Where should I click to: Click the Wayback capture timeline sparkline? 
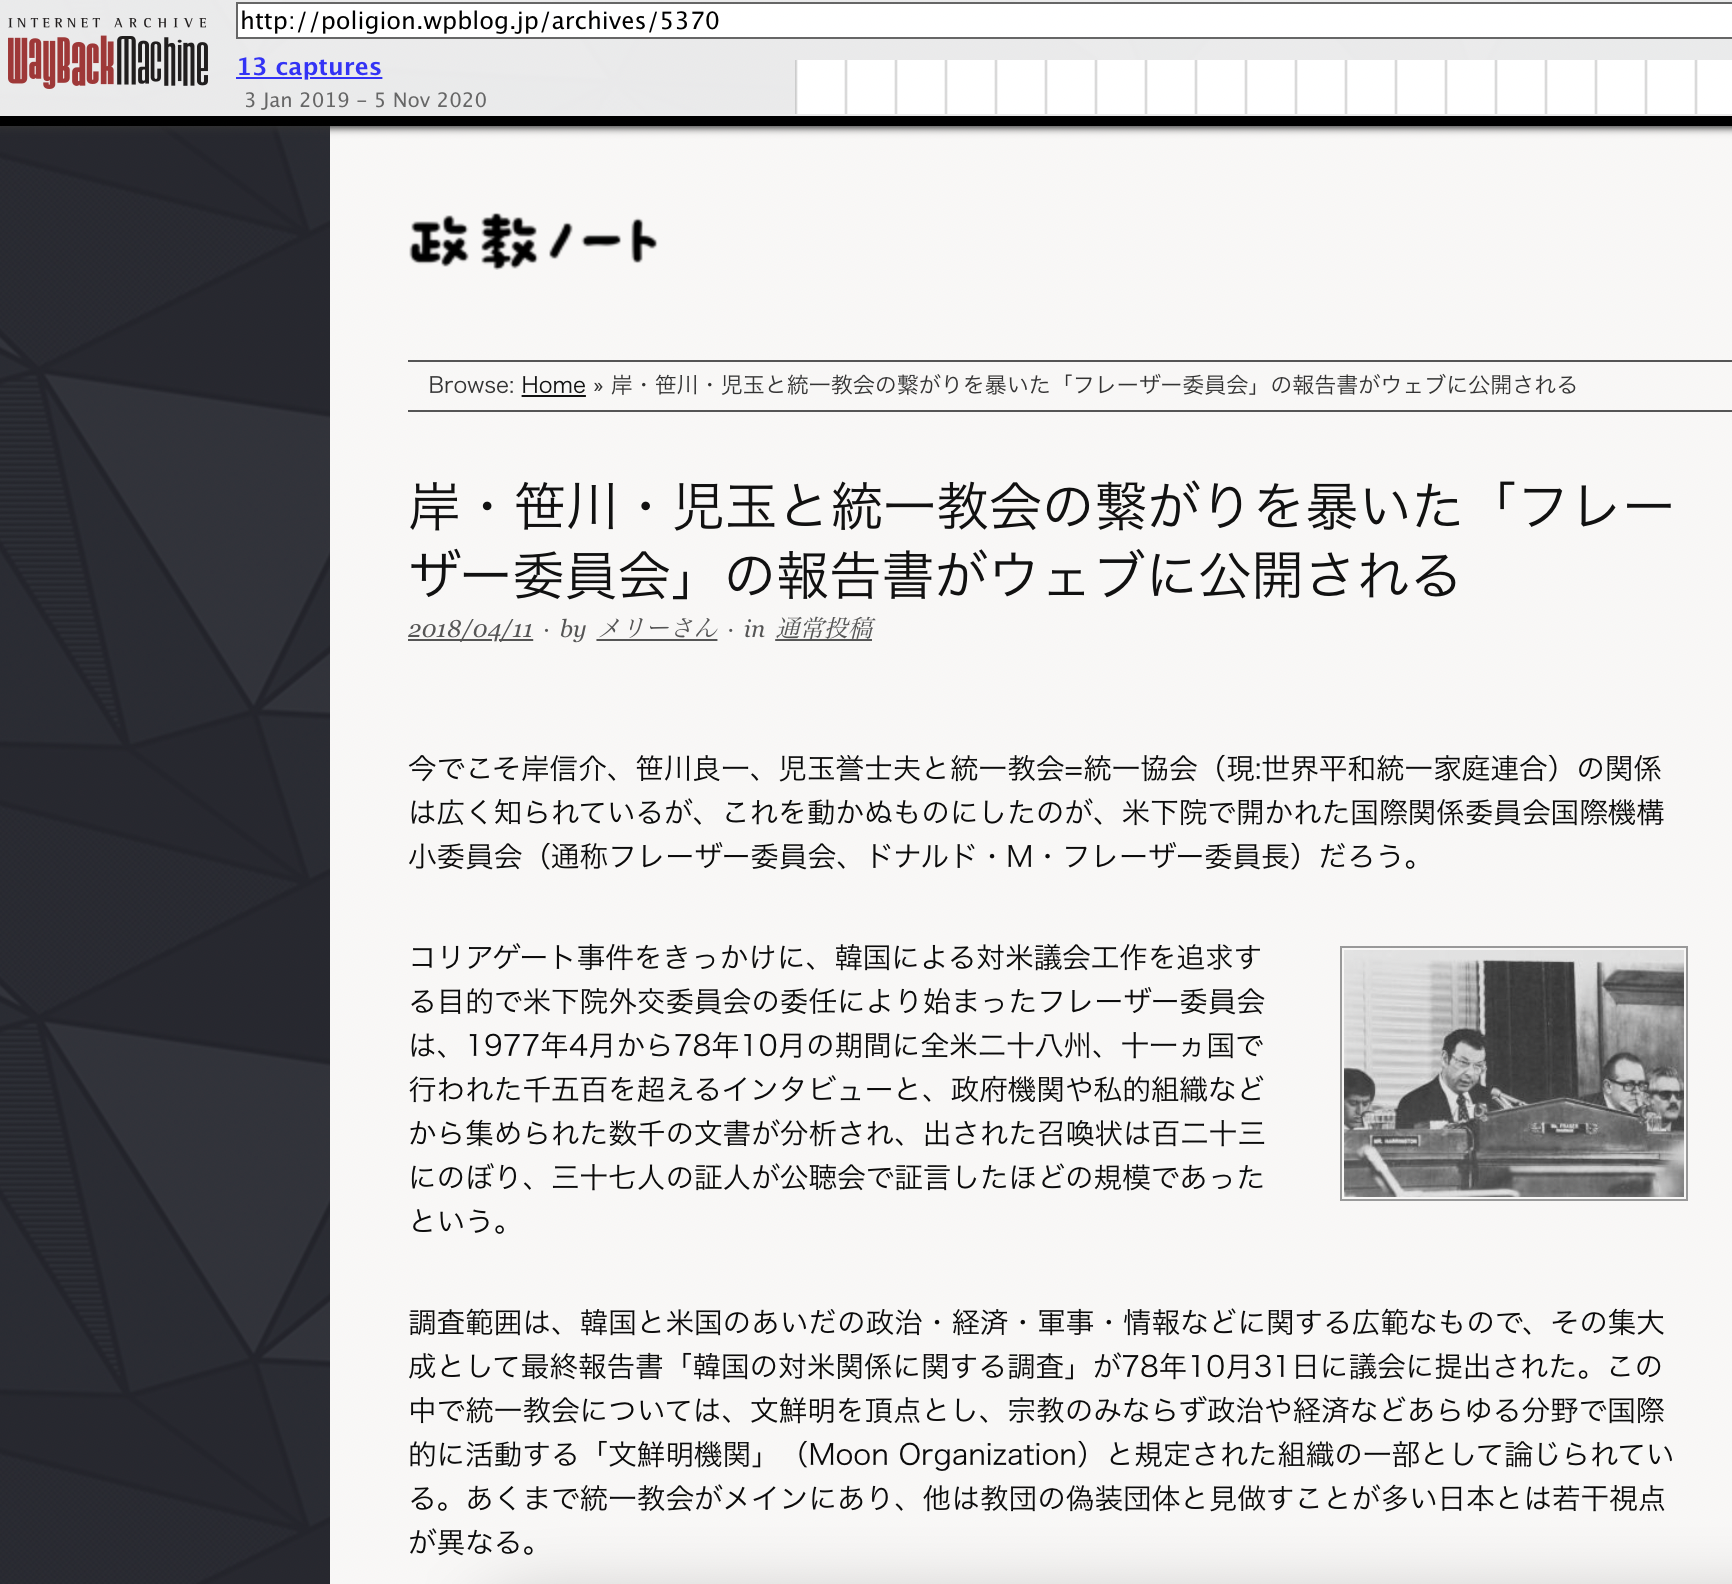[1264, 87]
